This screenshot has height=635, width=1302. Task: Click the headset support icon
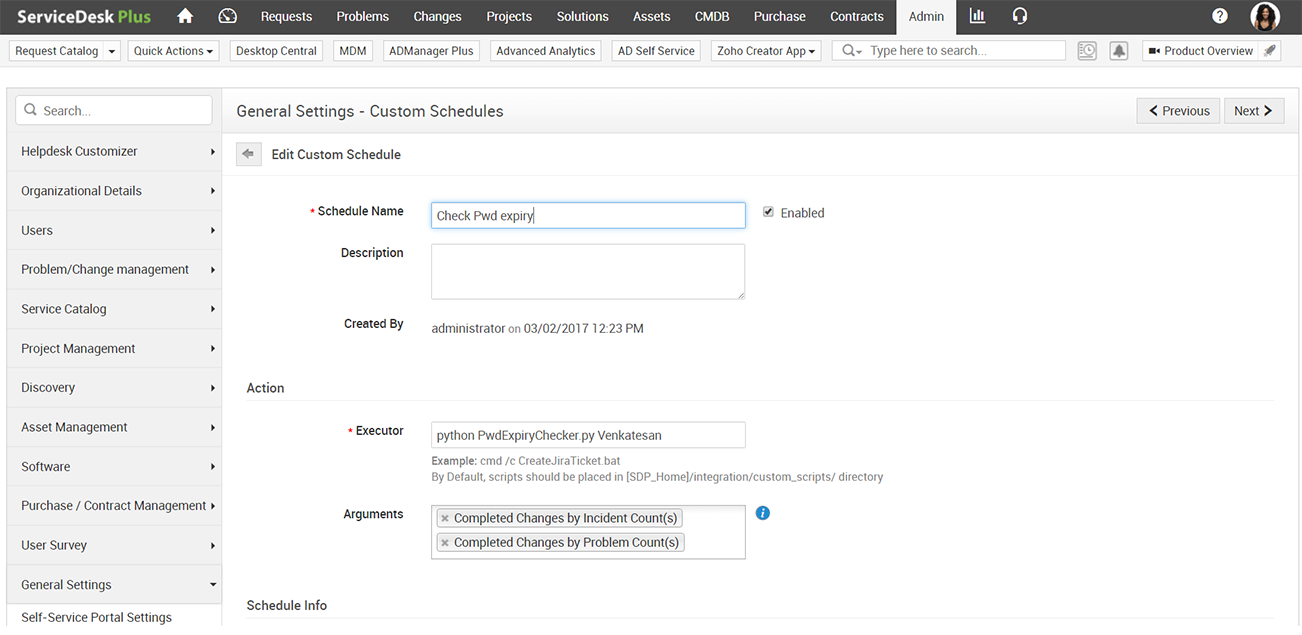(1020, 16)
